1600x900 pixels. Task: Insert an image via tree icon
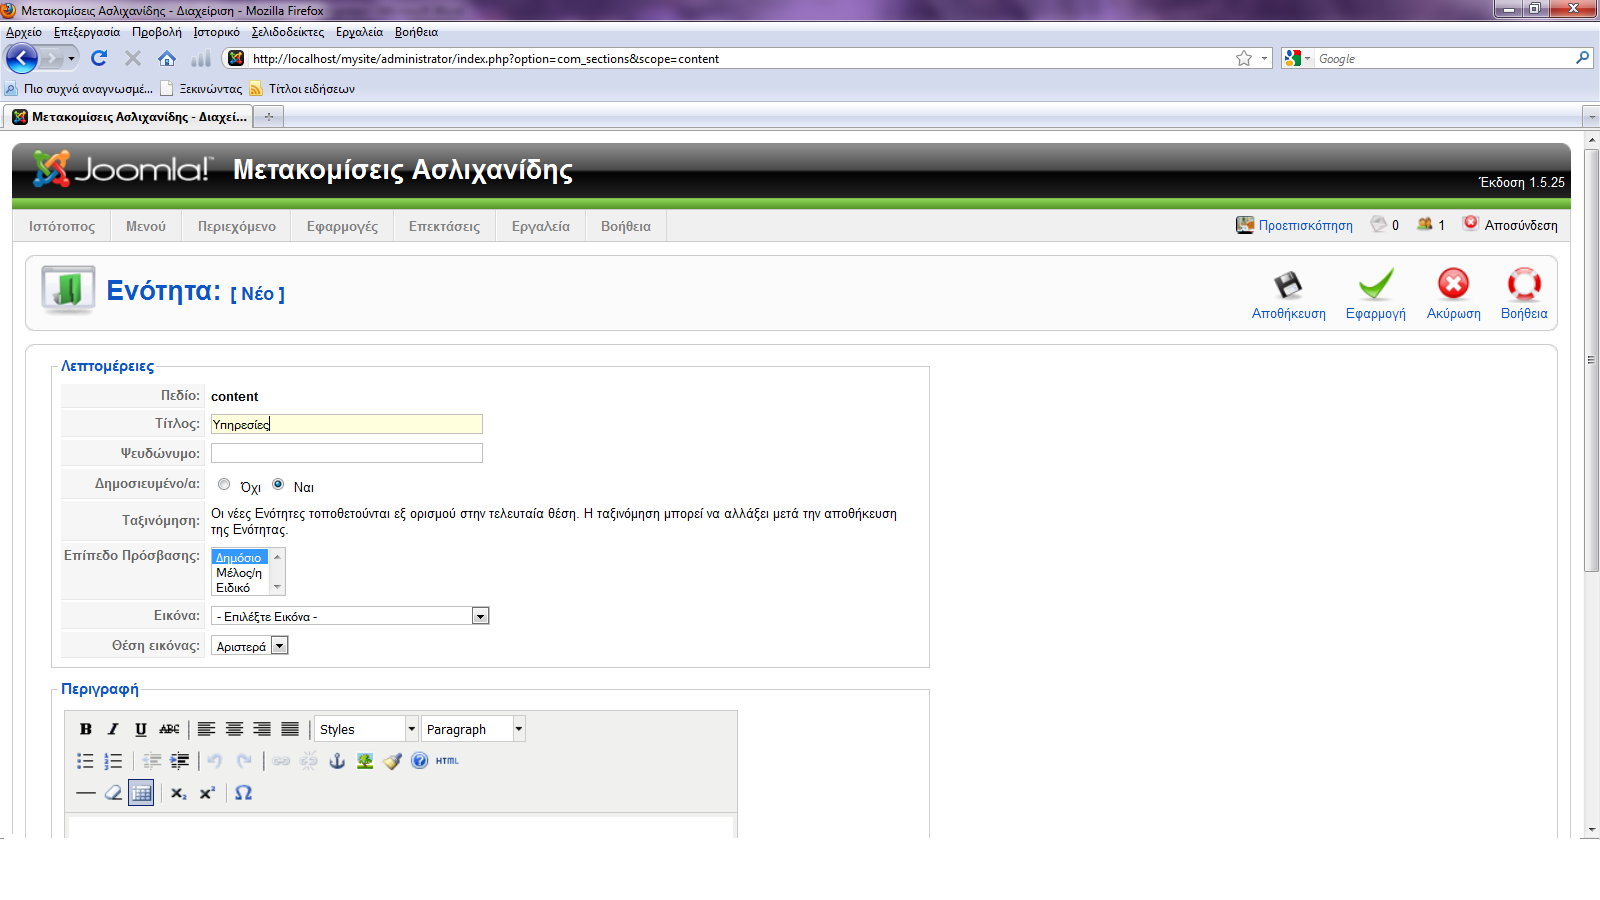pyautogui.click(x=365, y=761)
